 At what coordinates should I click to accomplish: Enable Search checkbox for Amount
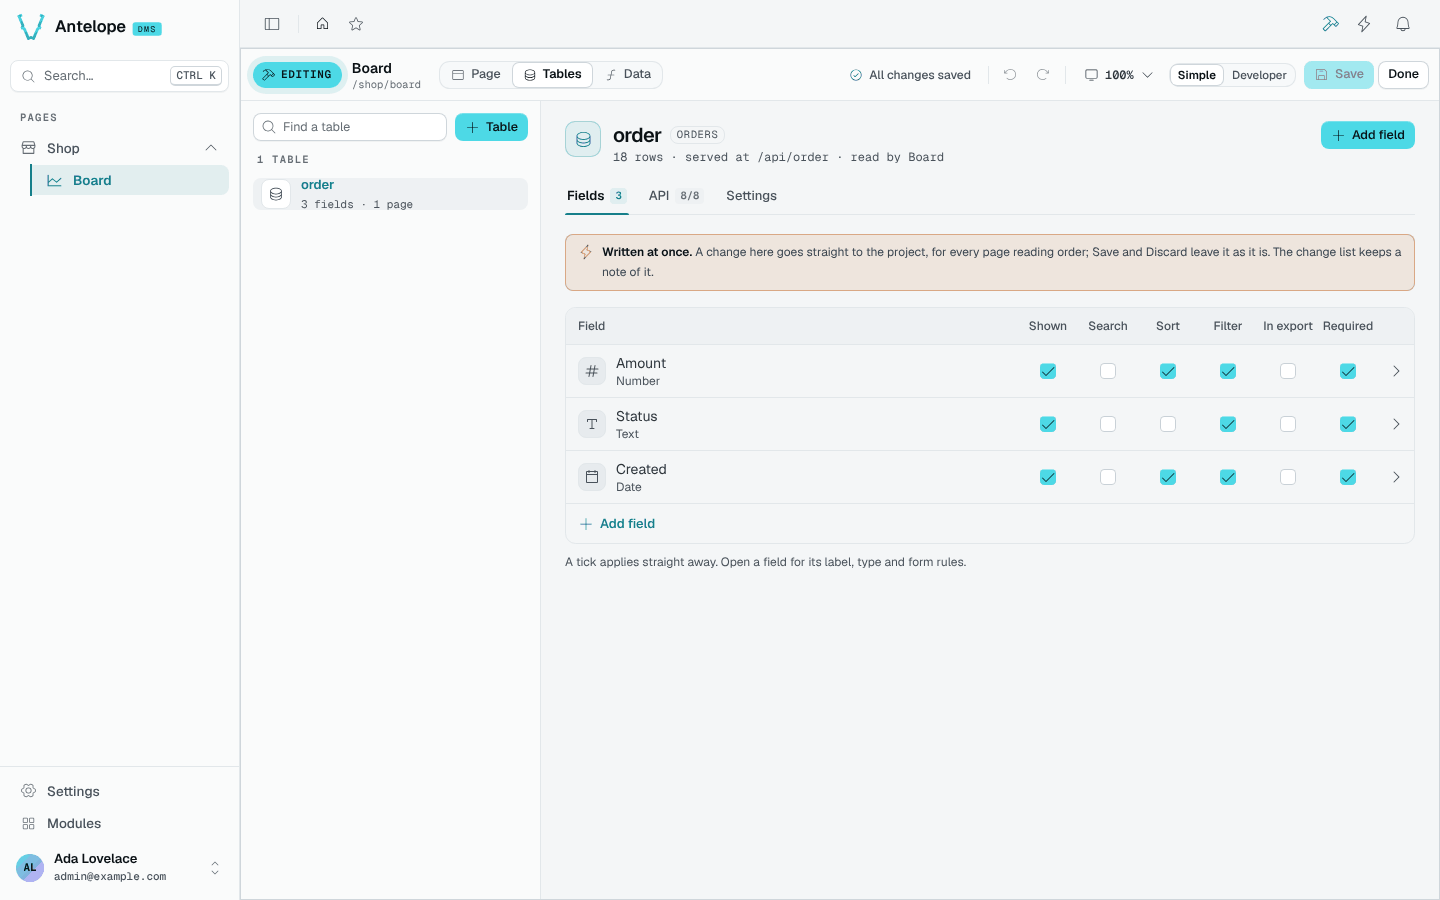point(1108,371)
